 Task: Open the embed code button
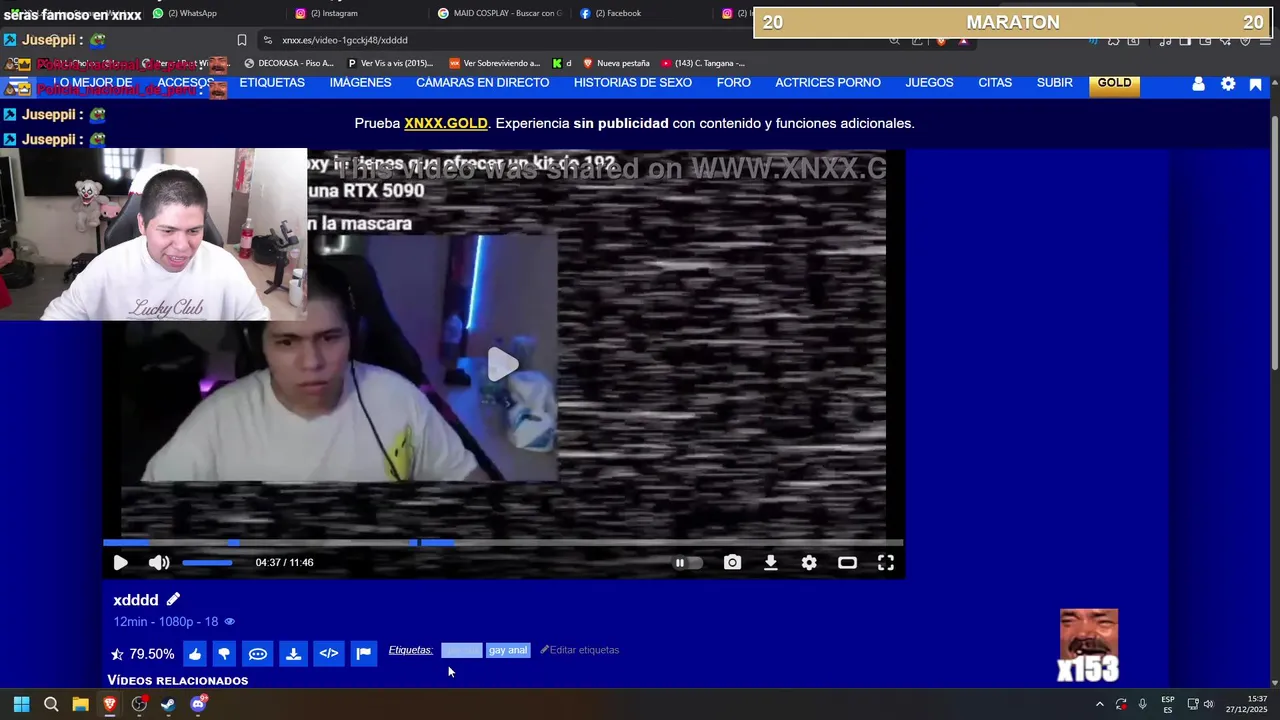(329, 654)
